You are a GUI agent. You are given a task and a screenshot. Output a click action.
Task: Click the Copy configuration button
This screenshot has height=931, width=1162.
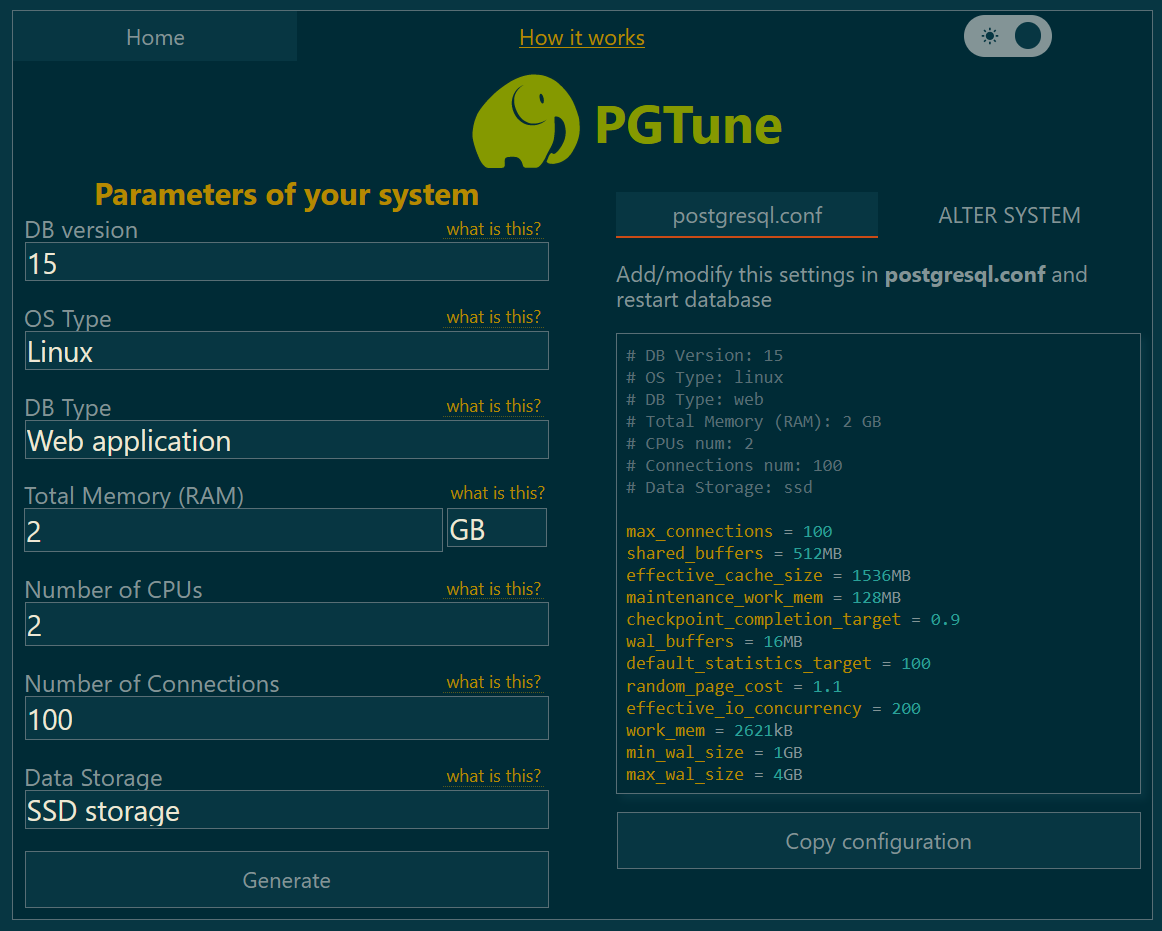pos(878,841)
